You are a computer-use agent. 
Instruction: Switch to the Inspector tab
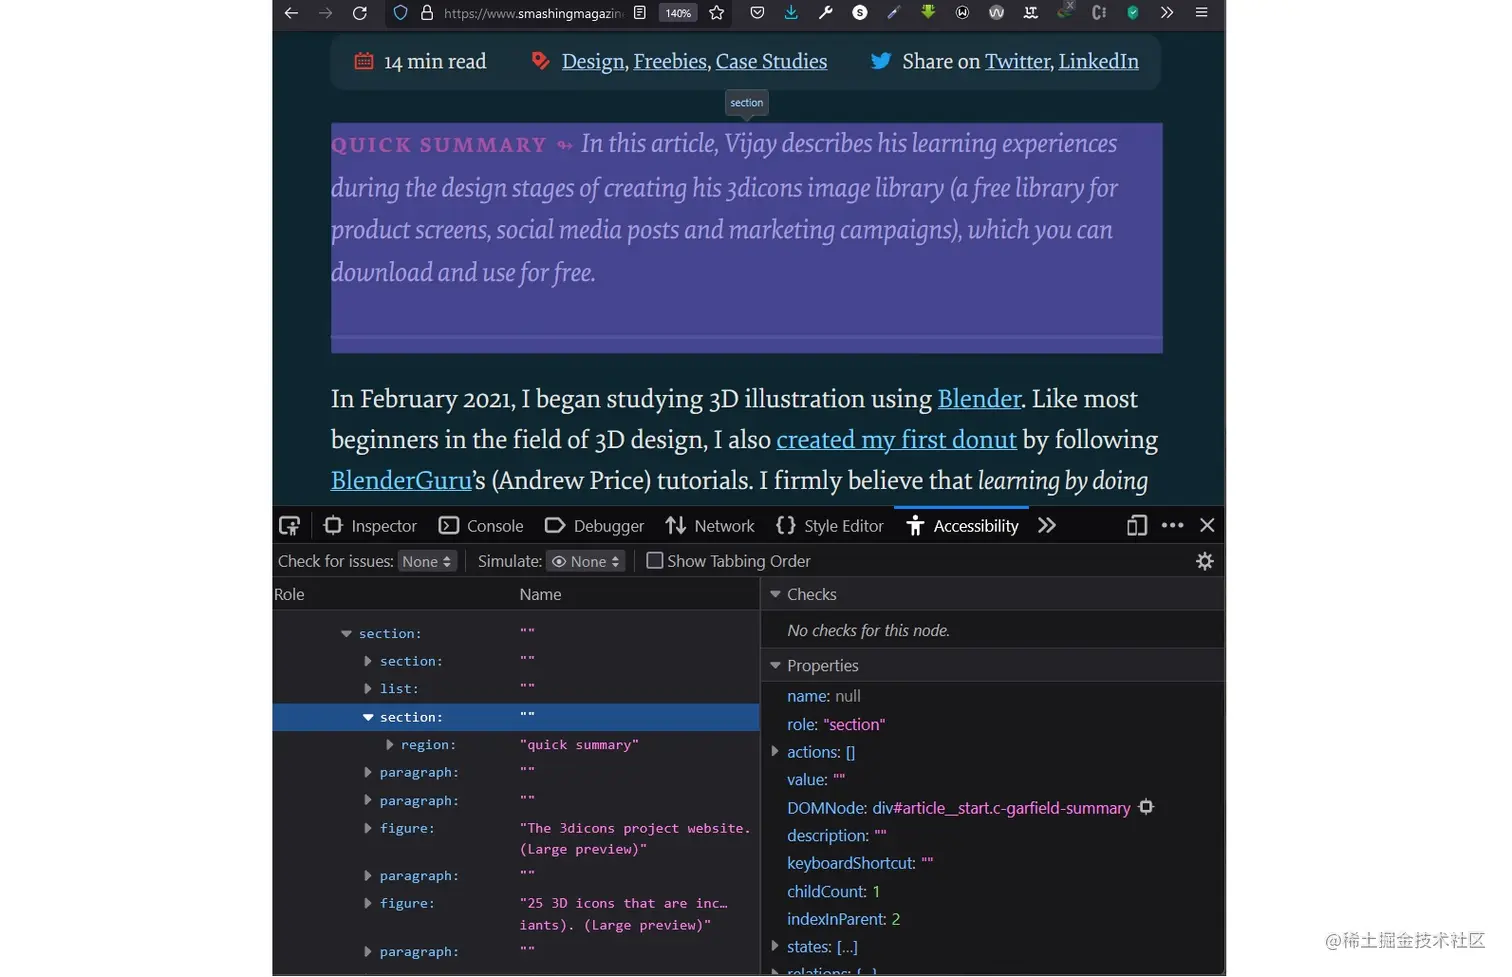pos(370,526)
